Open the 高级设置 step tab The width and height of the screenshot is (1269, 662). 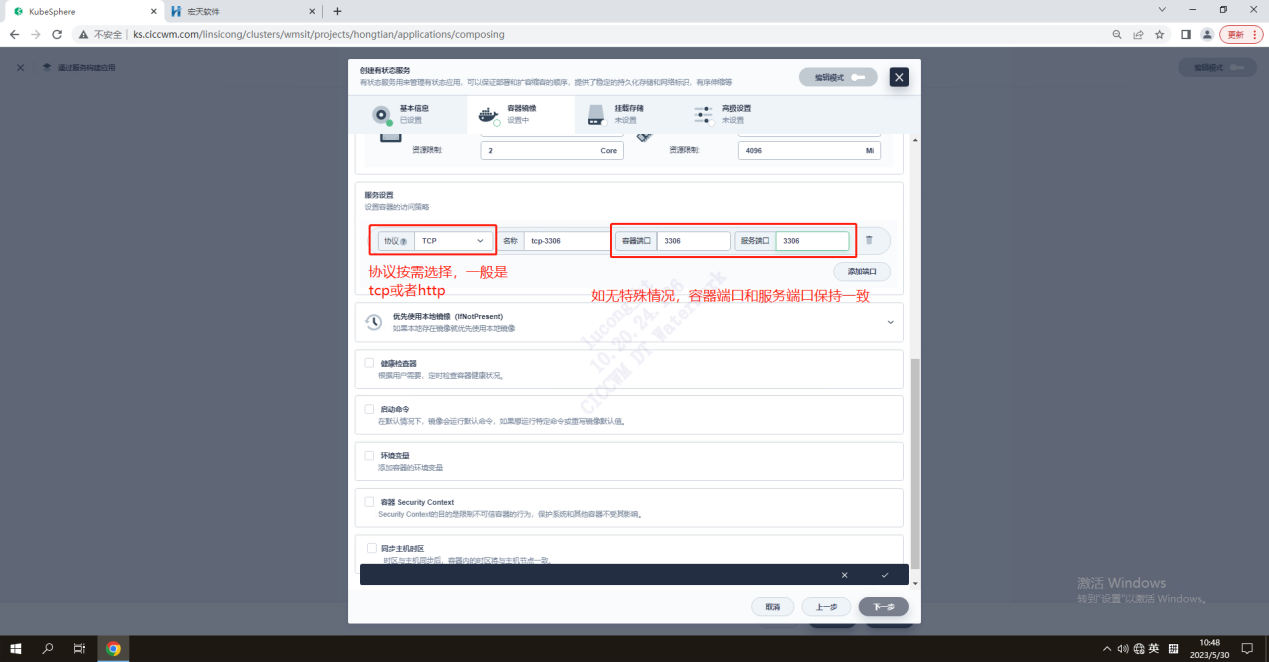click(735, 114)
